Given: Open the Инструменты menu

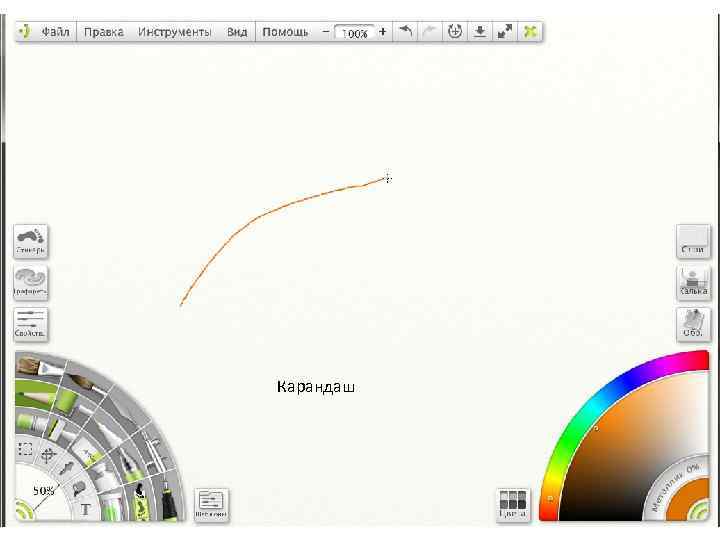Looking at the screenshot, I should [x=174, y=32].
